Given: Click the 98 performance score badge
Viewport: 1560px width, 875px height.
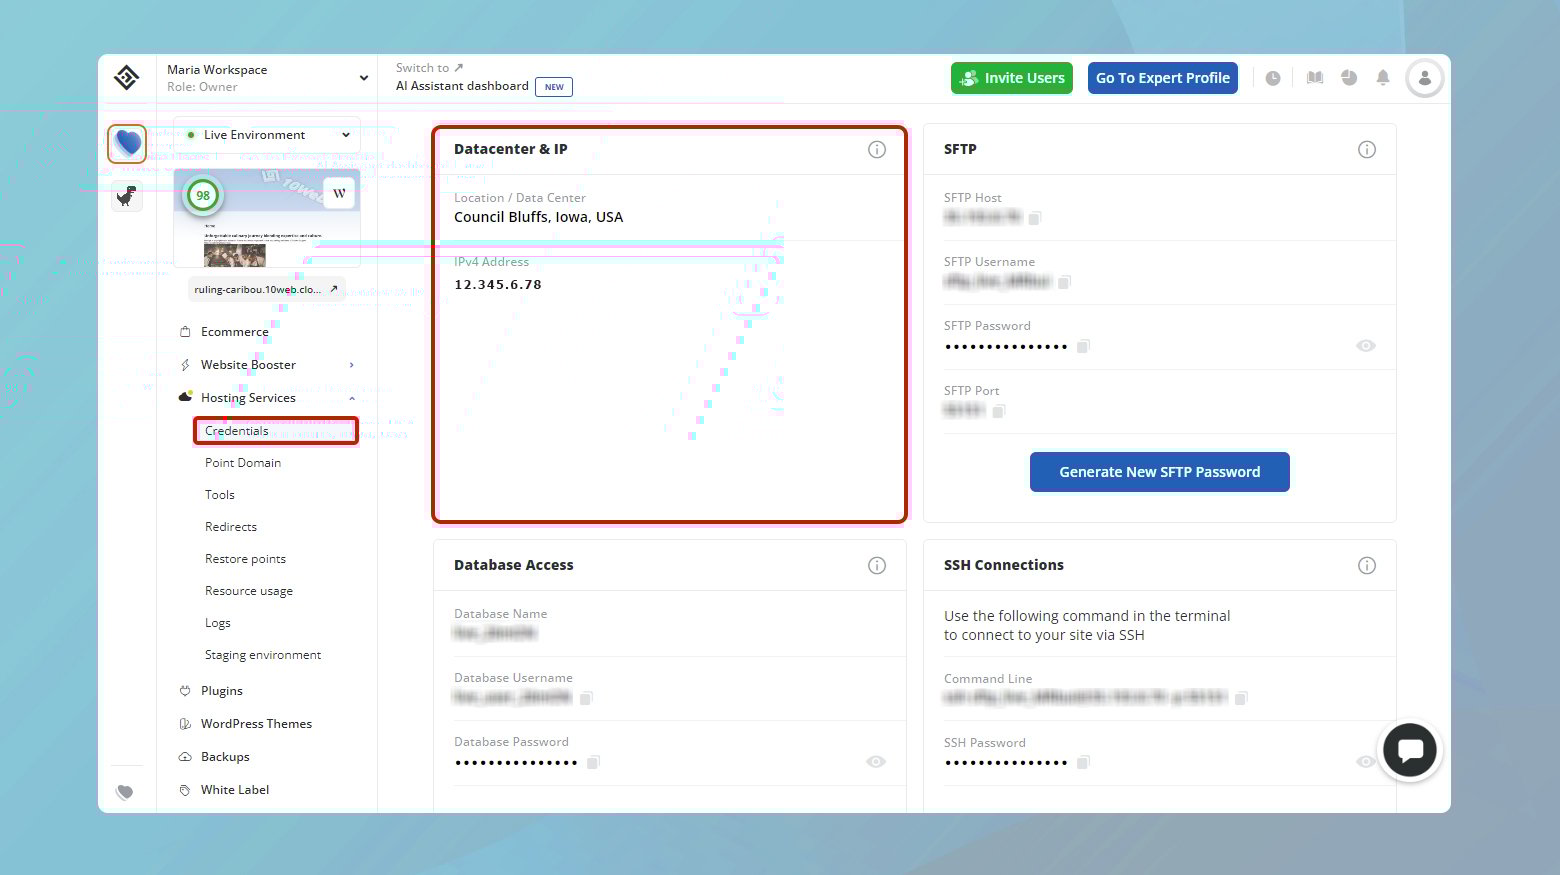Looking at the screenshot, I should click(203, 195).
